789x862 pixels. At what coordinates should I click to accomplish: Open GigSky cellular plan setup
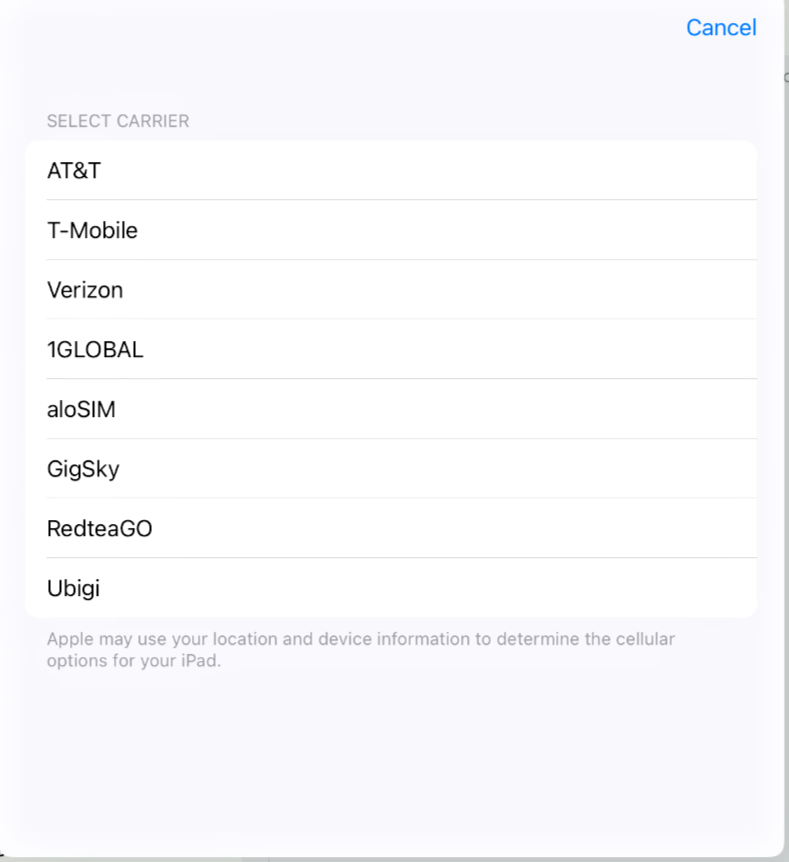(x=391, y=468)
